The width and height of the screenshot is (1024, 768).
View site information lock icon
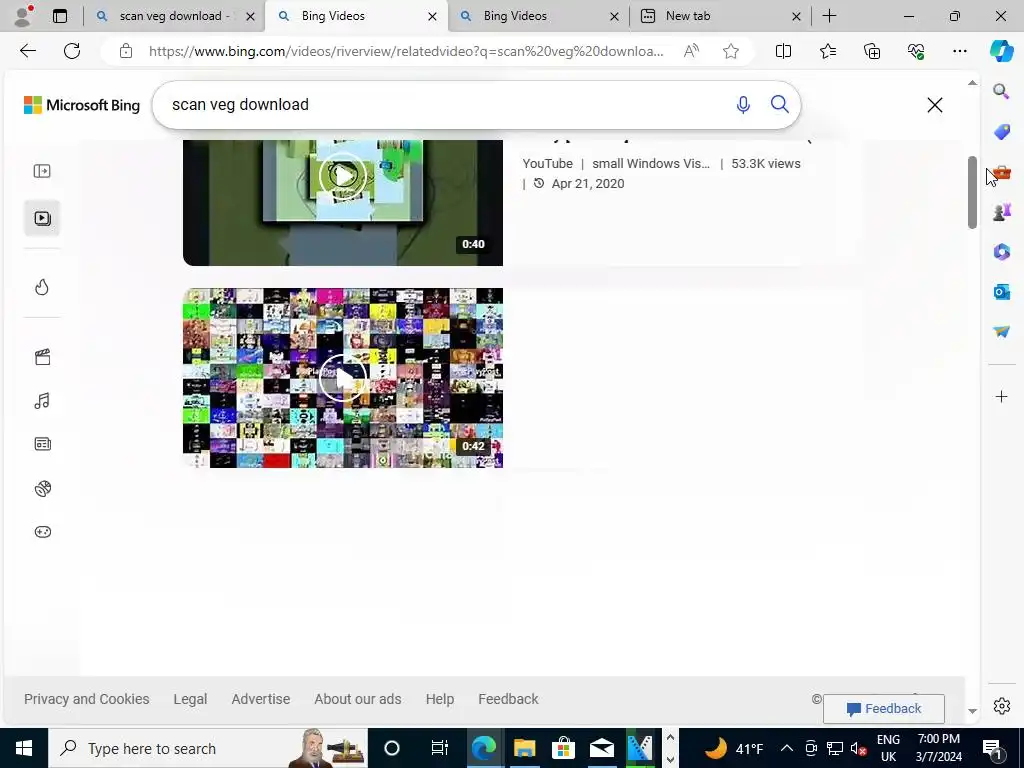[126, 51]
